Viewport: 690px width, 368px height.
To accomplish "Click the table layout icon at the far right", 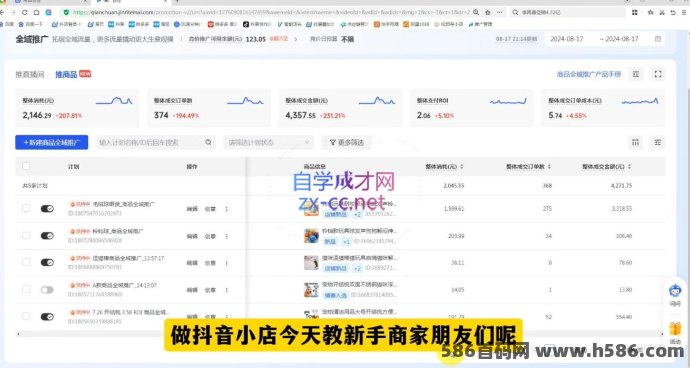I will coord(658,142).
